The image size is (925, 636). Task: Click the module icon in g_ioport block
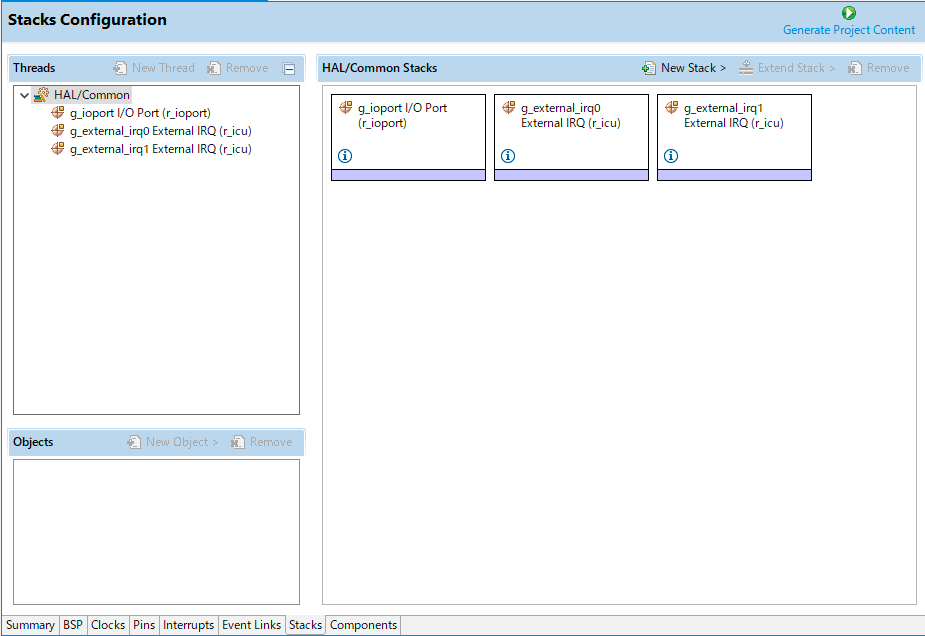345,108
